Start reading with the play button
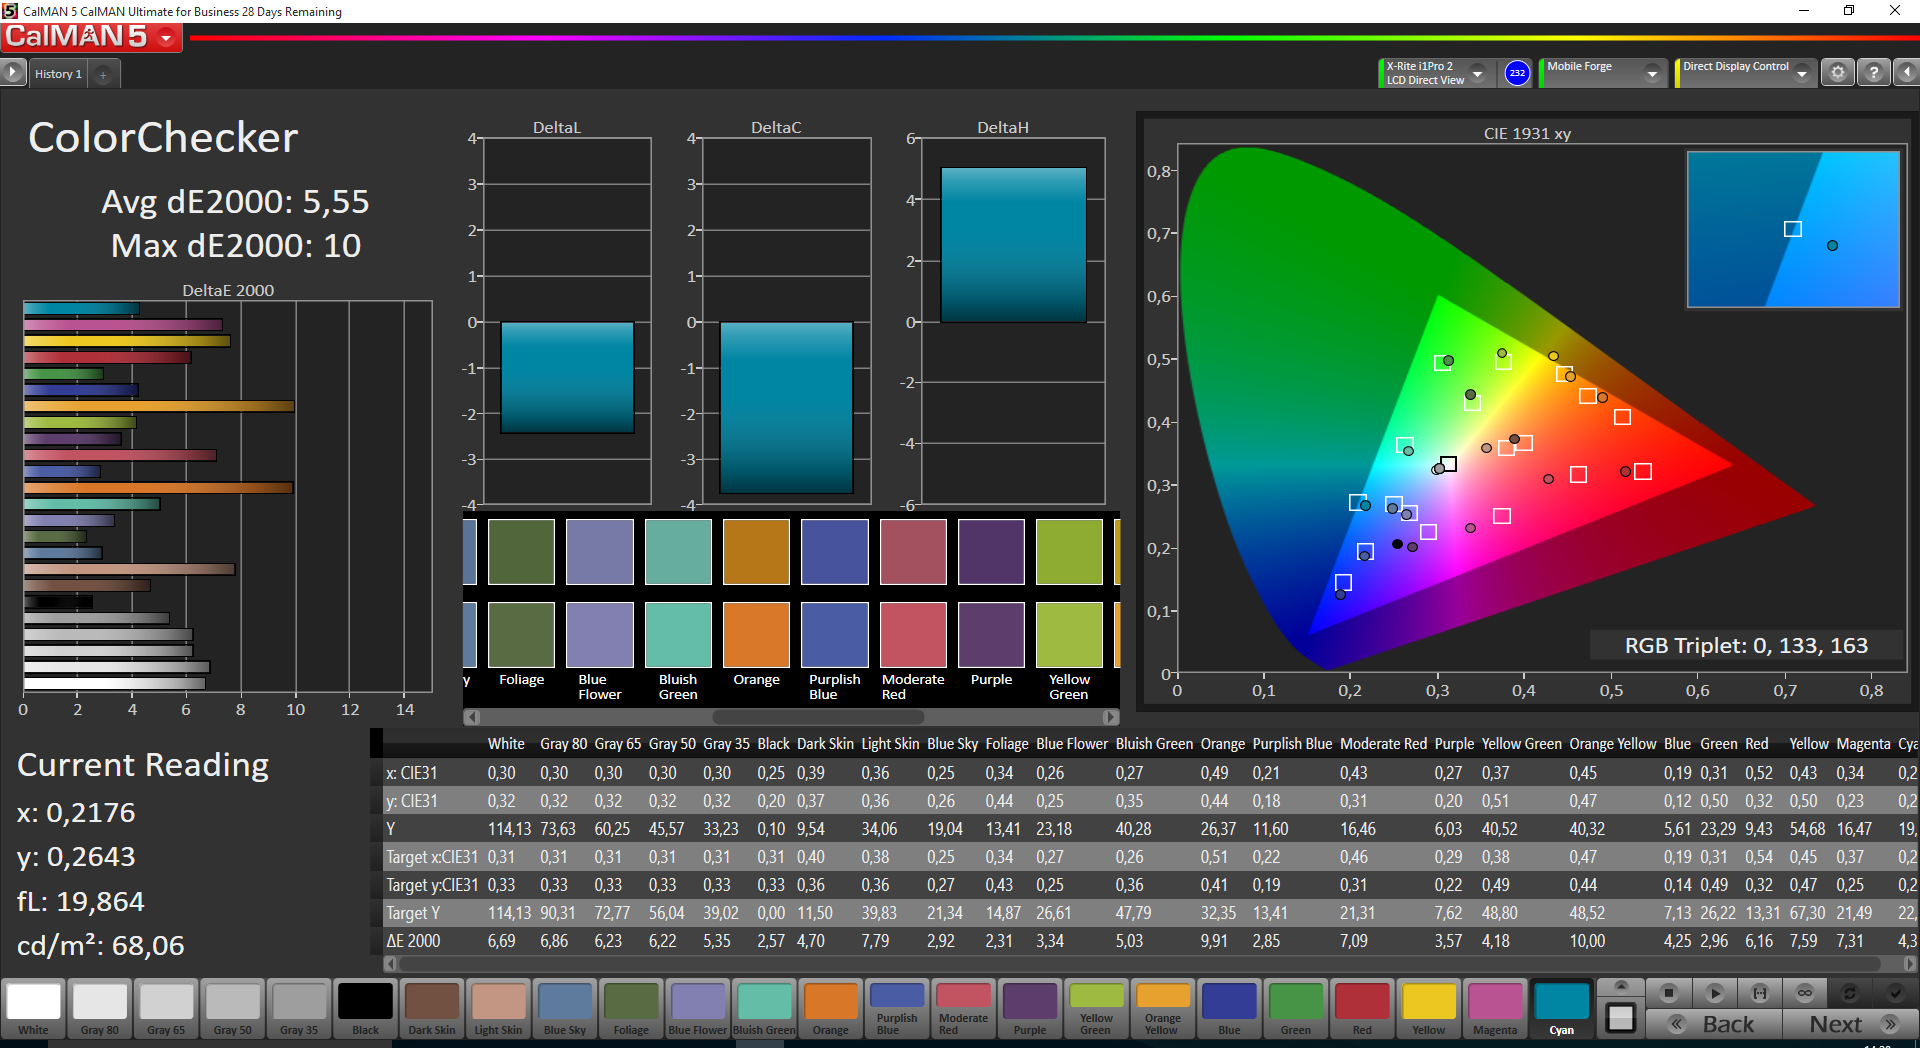Screen dimensions: 1920x1048 pos(1714,993)
